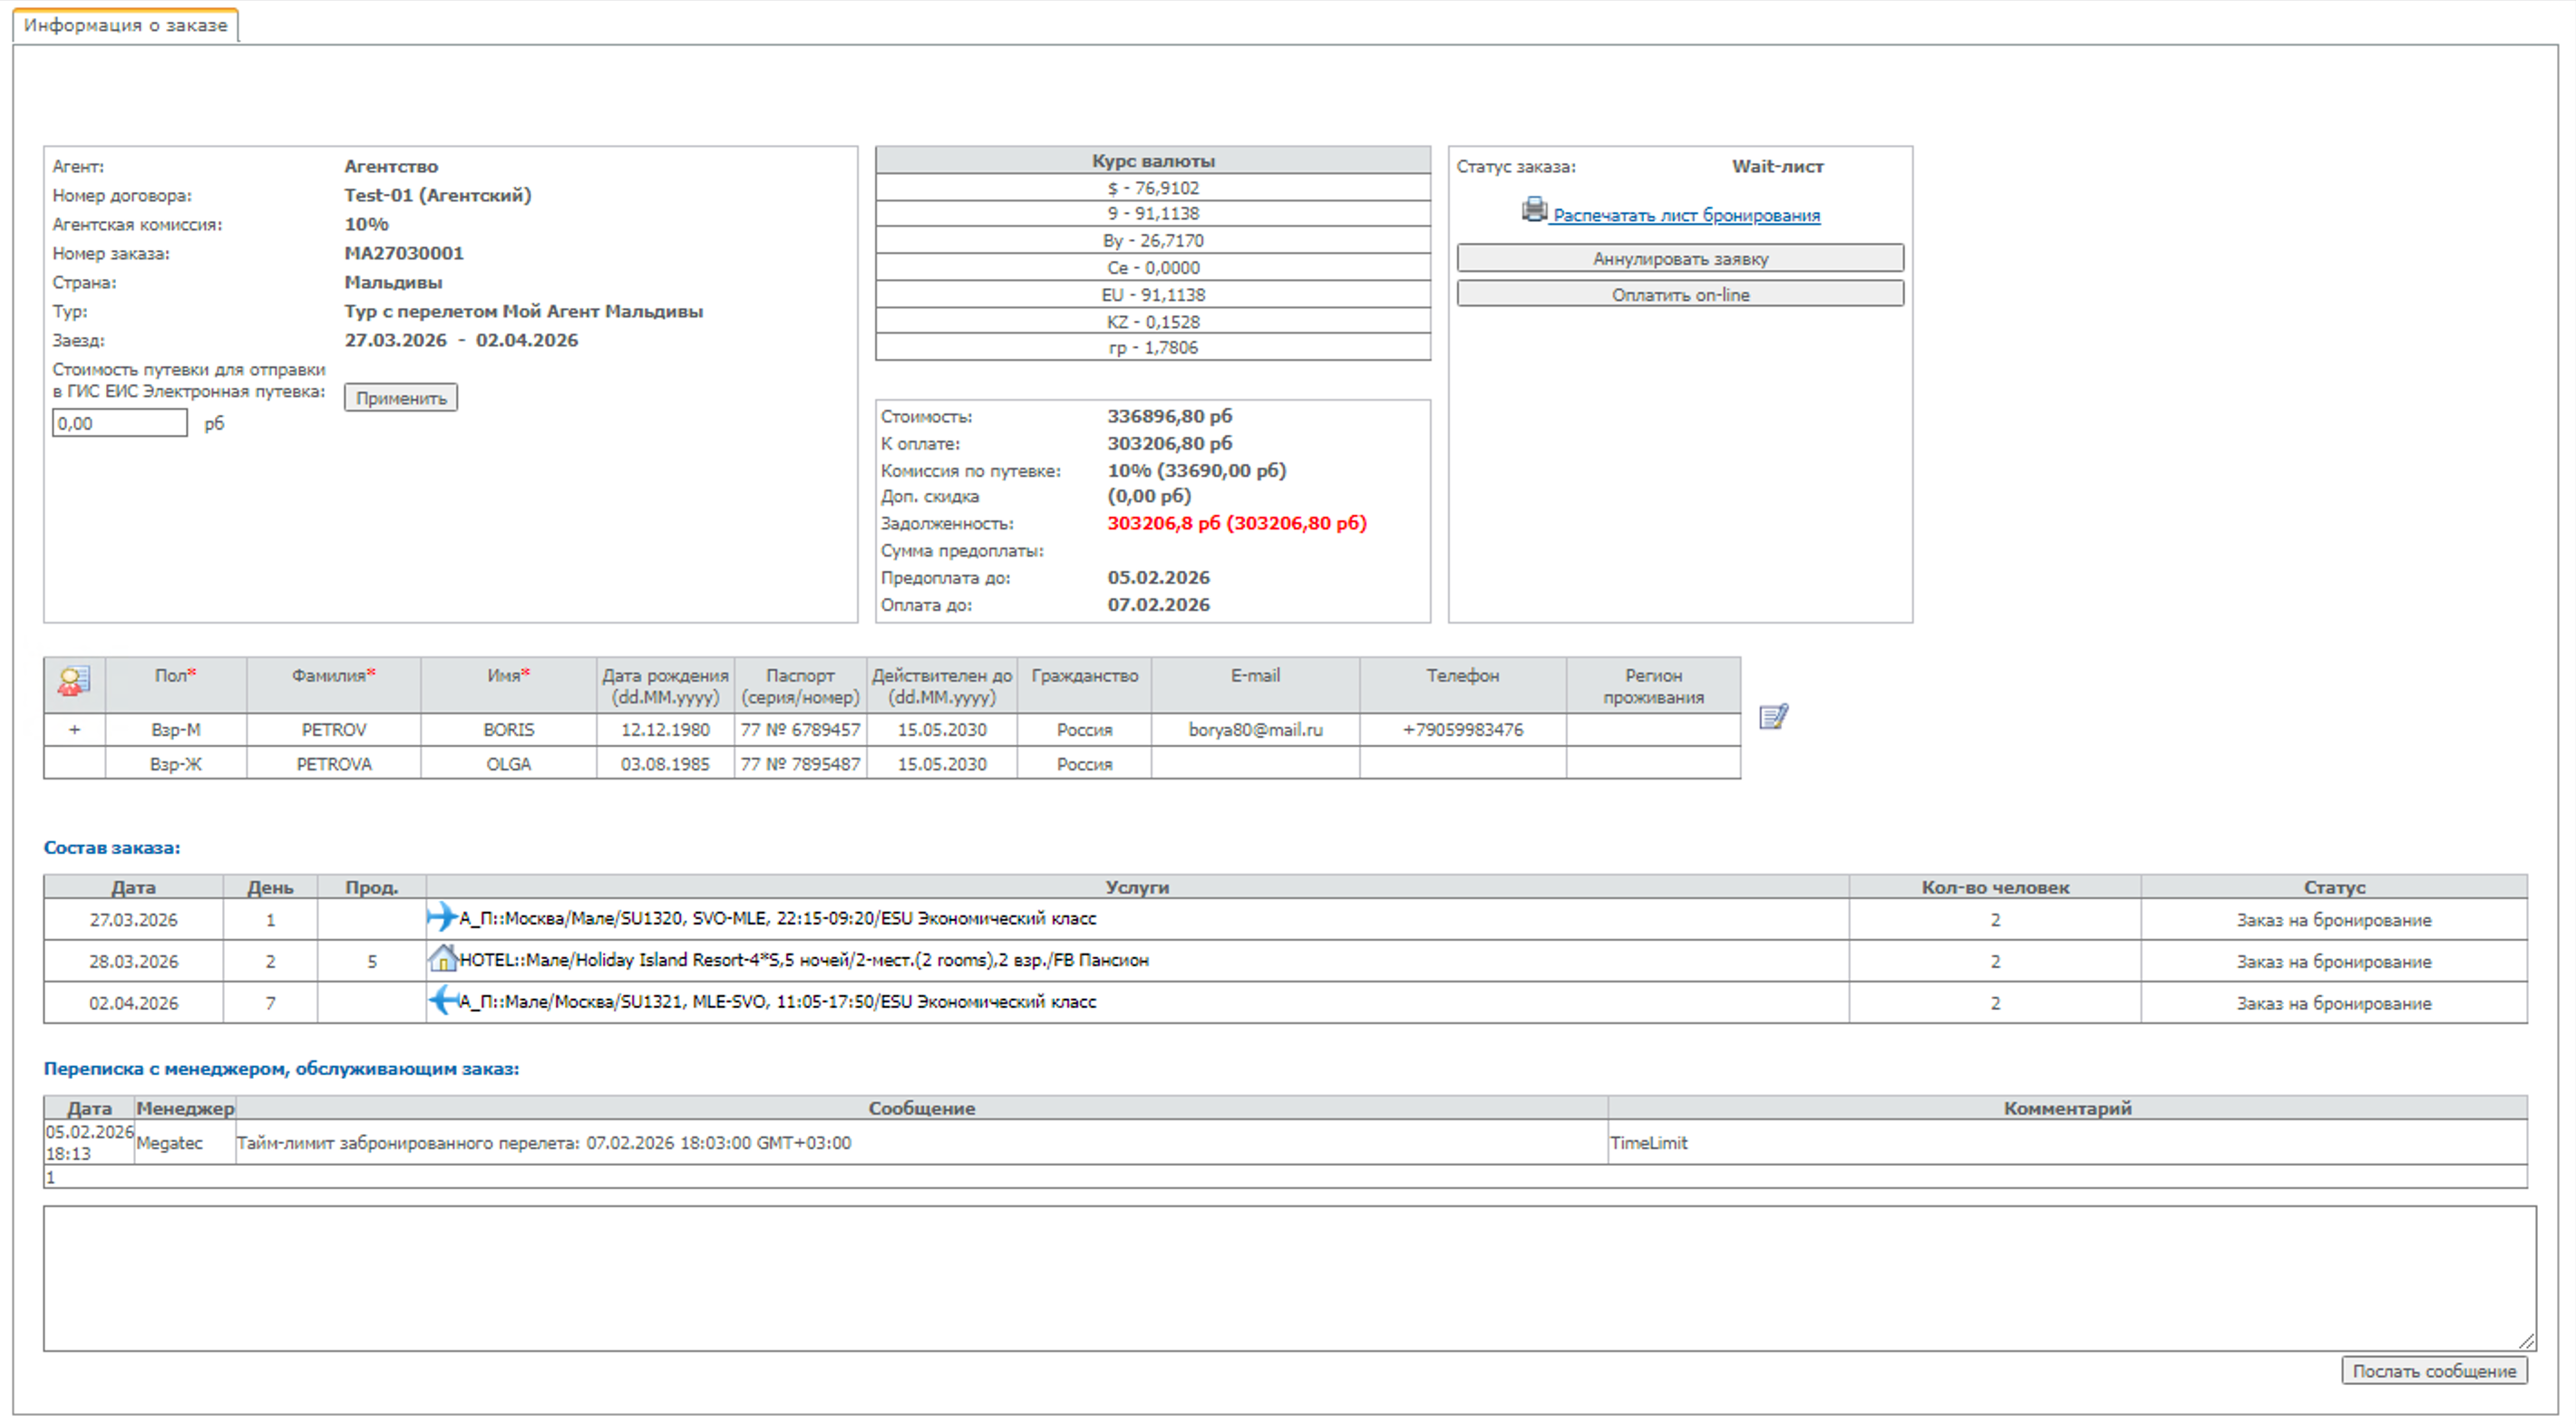Viewport: 2576px width, 1424px height.
Task: Click 'Аннулировать заявку' button
Action: coord(1679,259)
